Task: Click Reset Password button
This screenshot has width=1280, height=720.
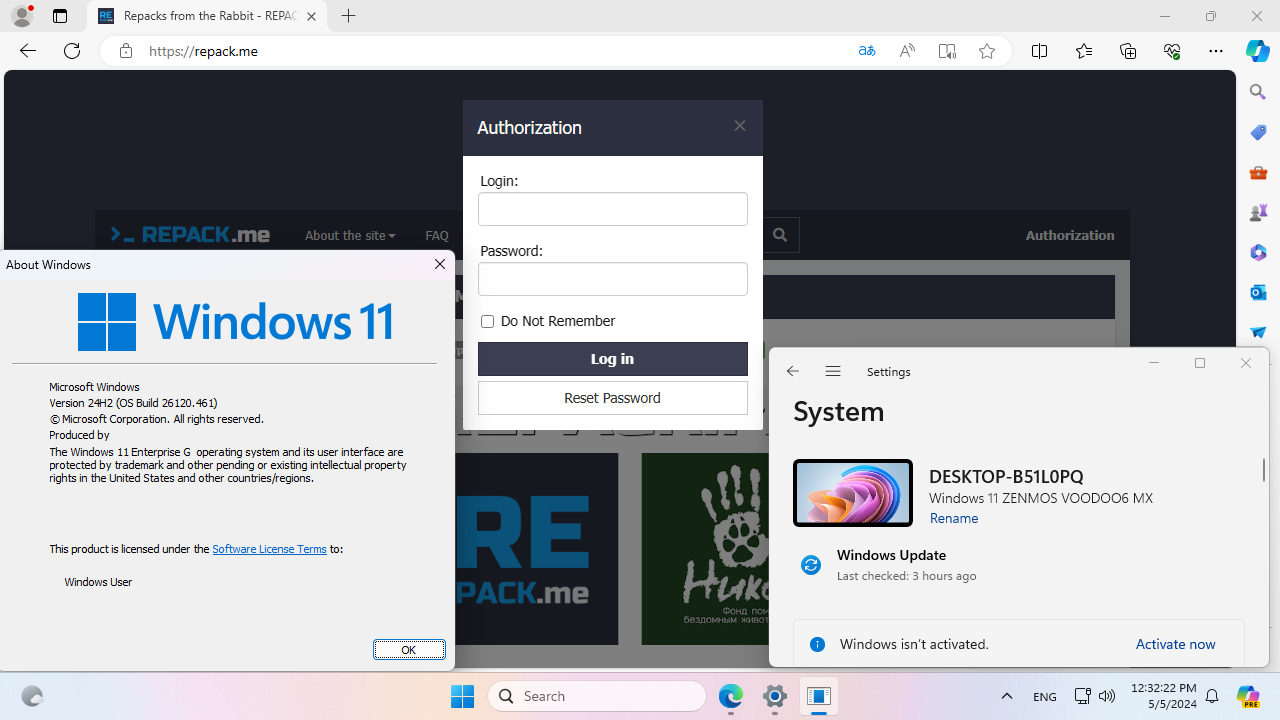Action: point(613,398)
